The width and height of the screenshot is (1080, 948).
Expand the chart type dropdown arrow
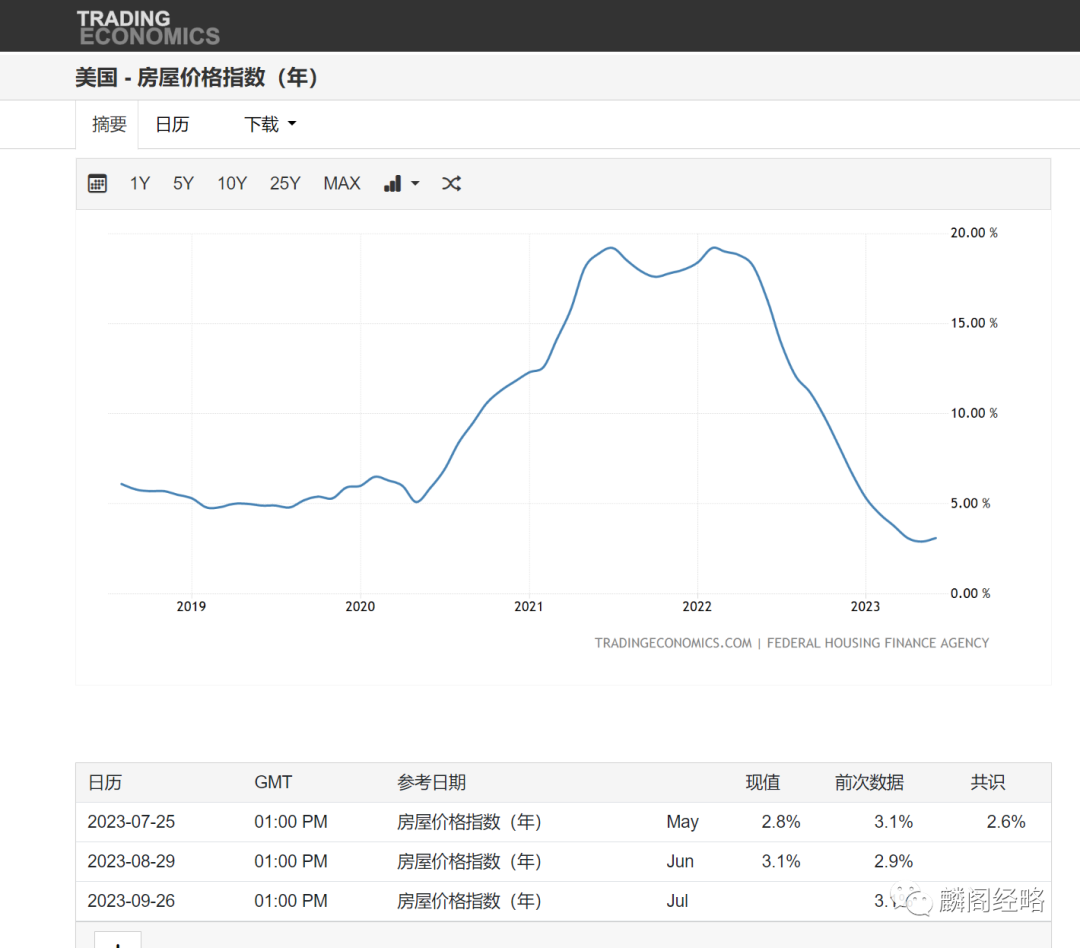(415, 183)
